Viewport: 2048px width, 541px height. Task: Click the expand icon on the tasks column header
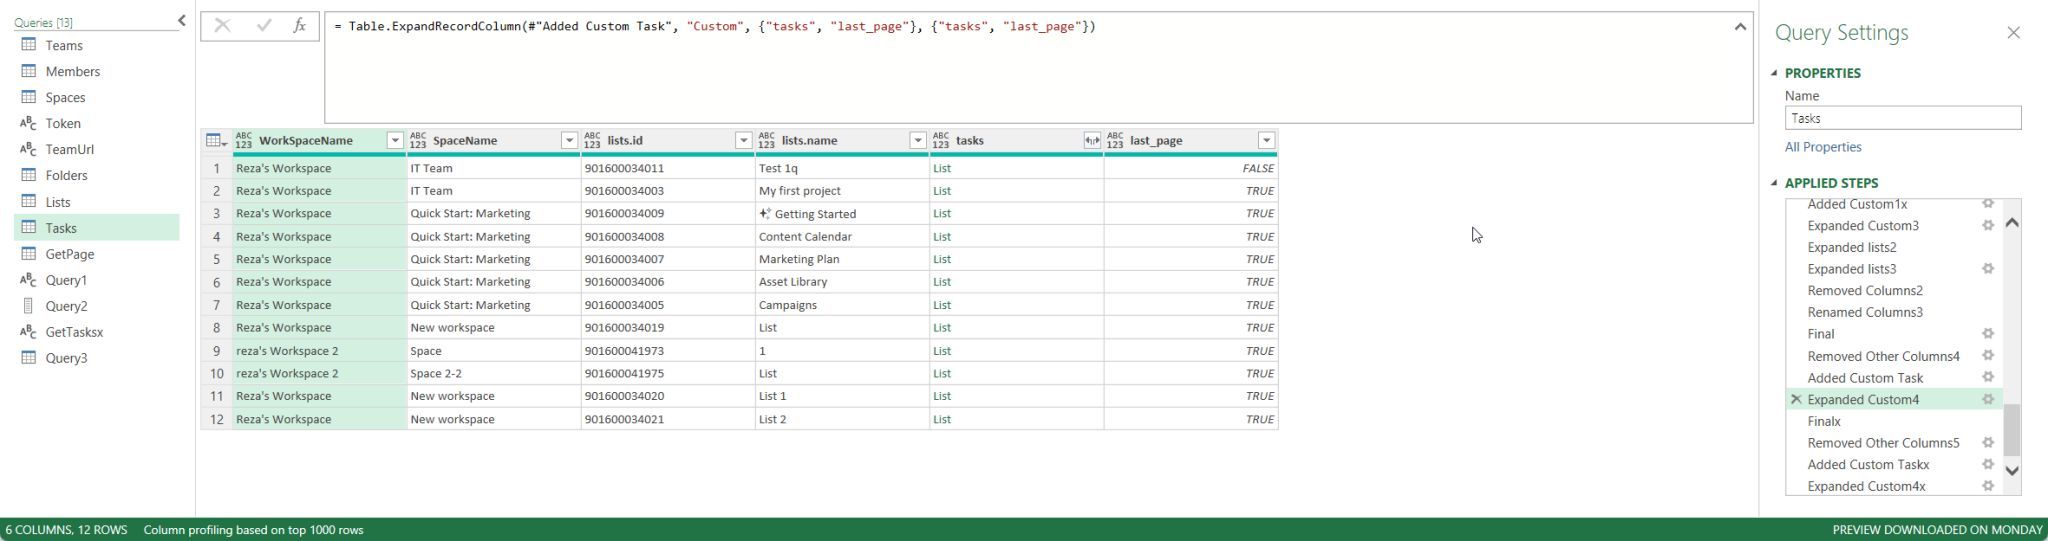(1092, 141)
